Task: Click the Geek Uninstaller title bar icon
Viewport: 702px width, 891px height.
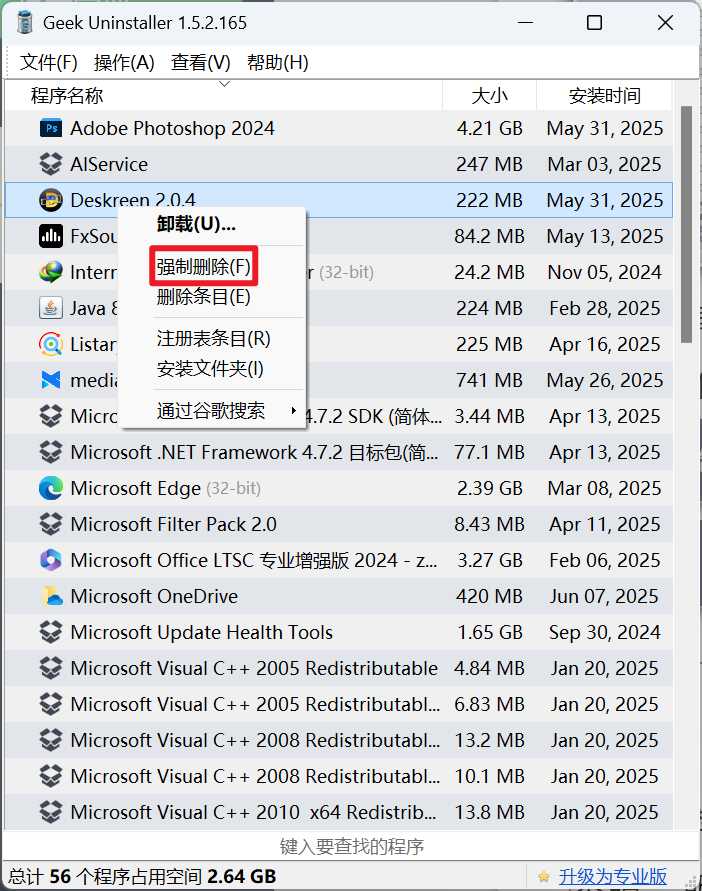Action: (24, 23)
